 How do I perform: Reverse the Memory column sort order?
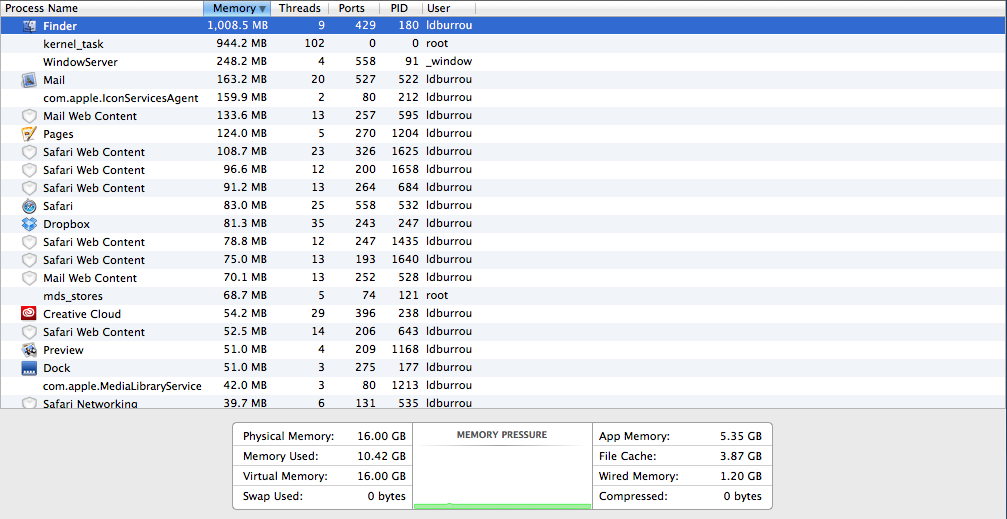click(237, 8)
